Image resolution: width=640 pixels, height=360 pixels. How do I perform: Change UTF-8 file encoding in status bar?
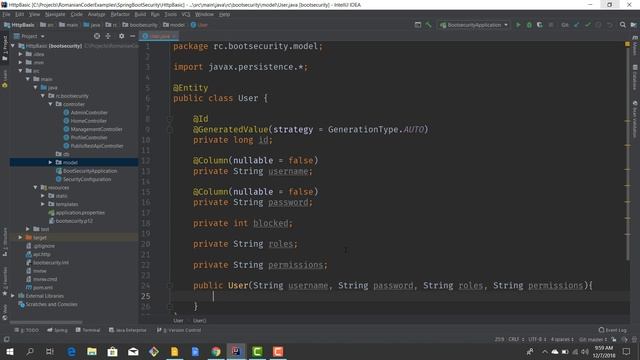click(x=537, y=339)
